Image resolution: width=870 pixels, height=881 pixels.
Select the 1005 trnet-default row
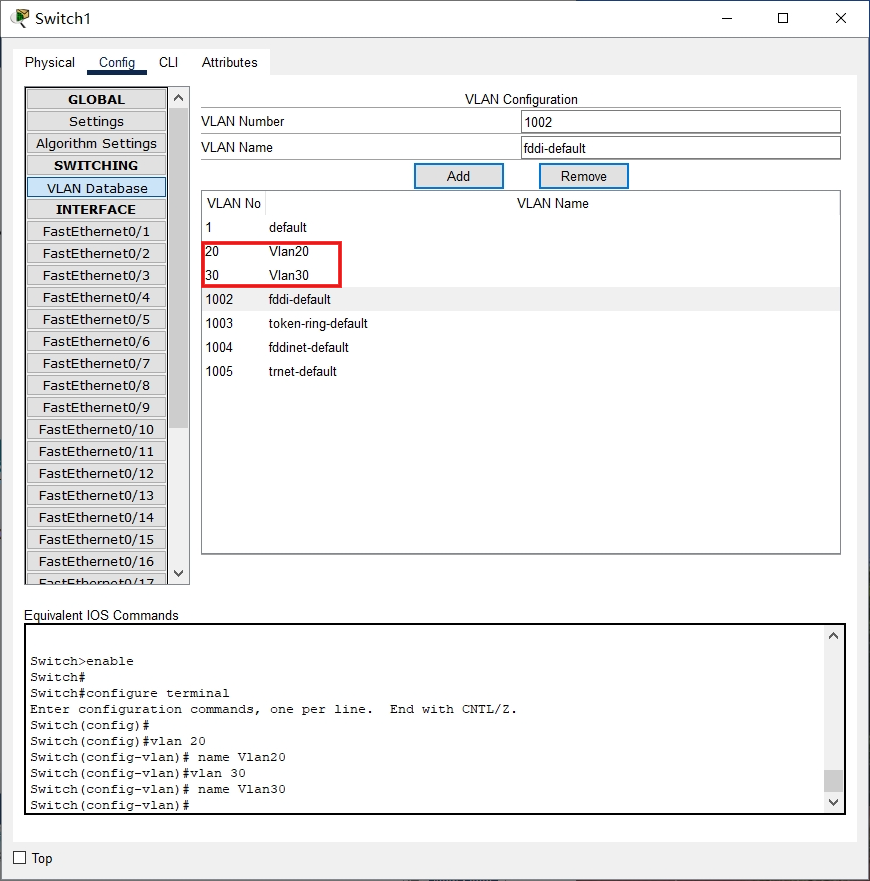click(520, 371)
